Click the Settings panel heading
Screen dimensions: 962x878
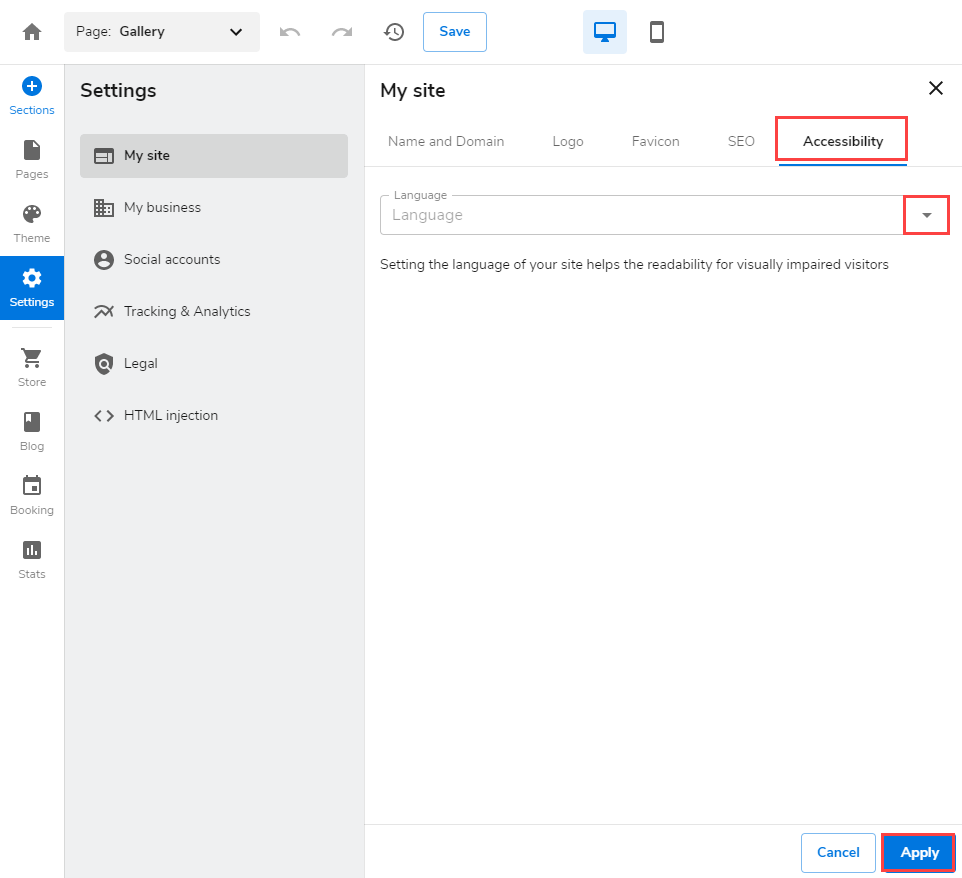click(x=118, y=91)
